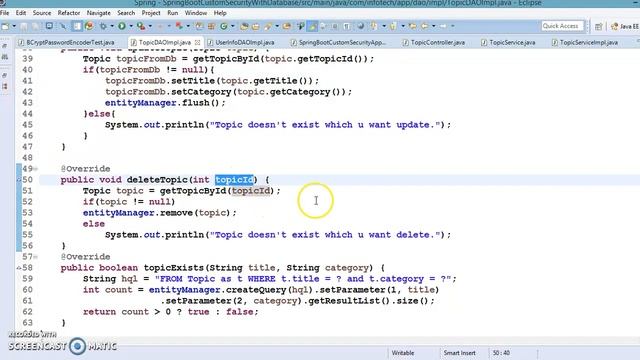Click the Quick Access search field

[x=562, y=26]
